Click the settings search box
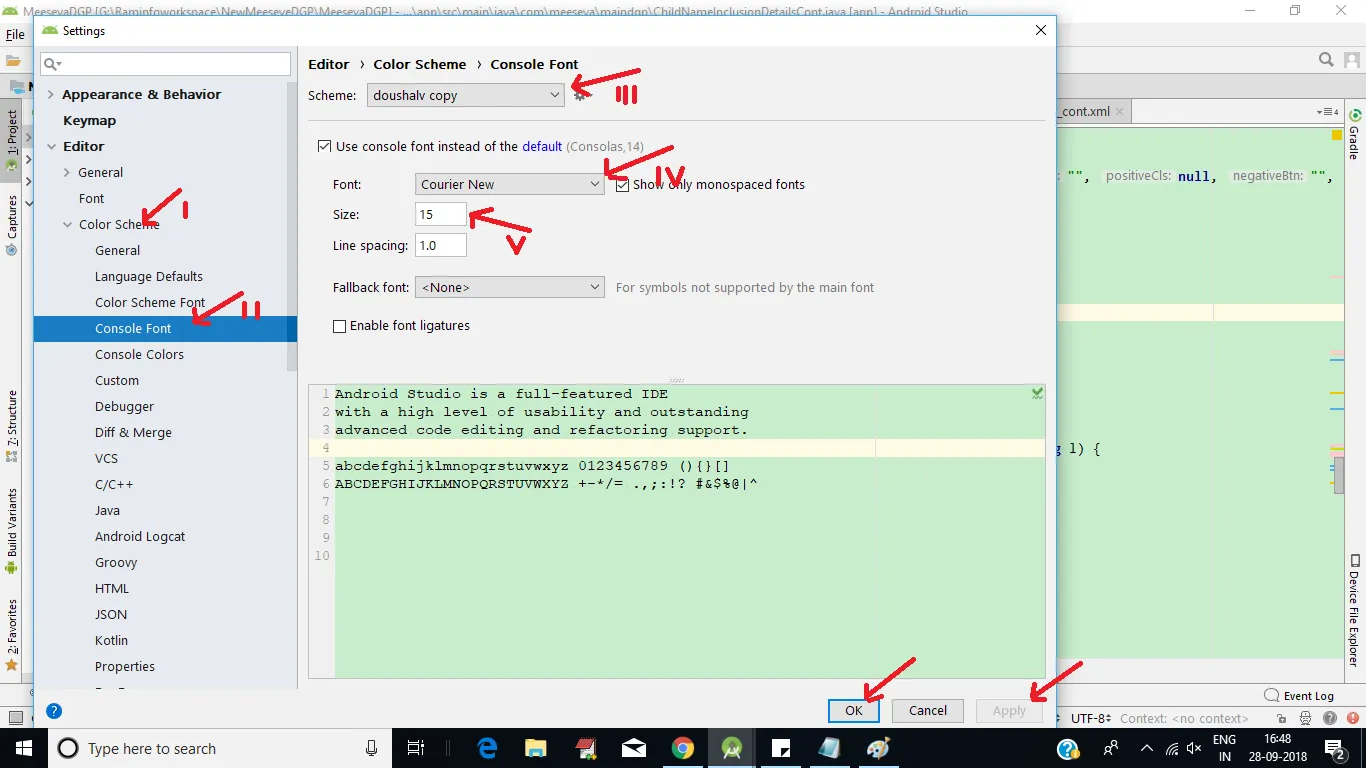The image size is (1366, 768). point(166,64)
